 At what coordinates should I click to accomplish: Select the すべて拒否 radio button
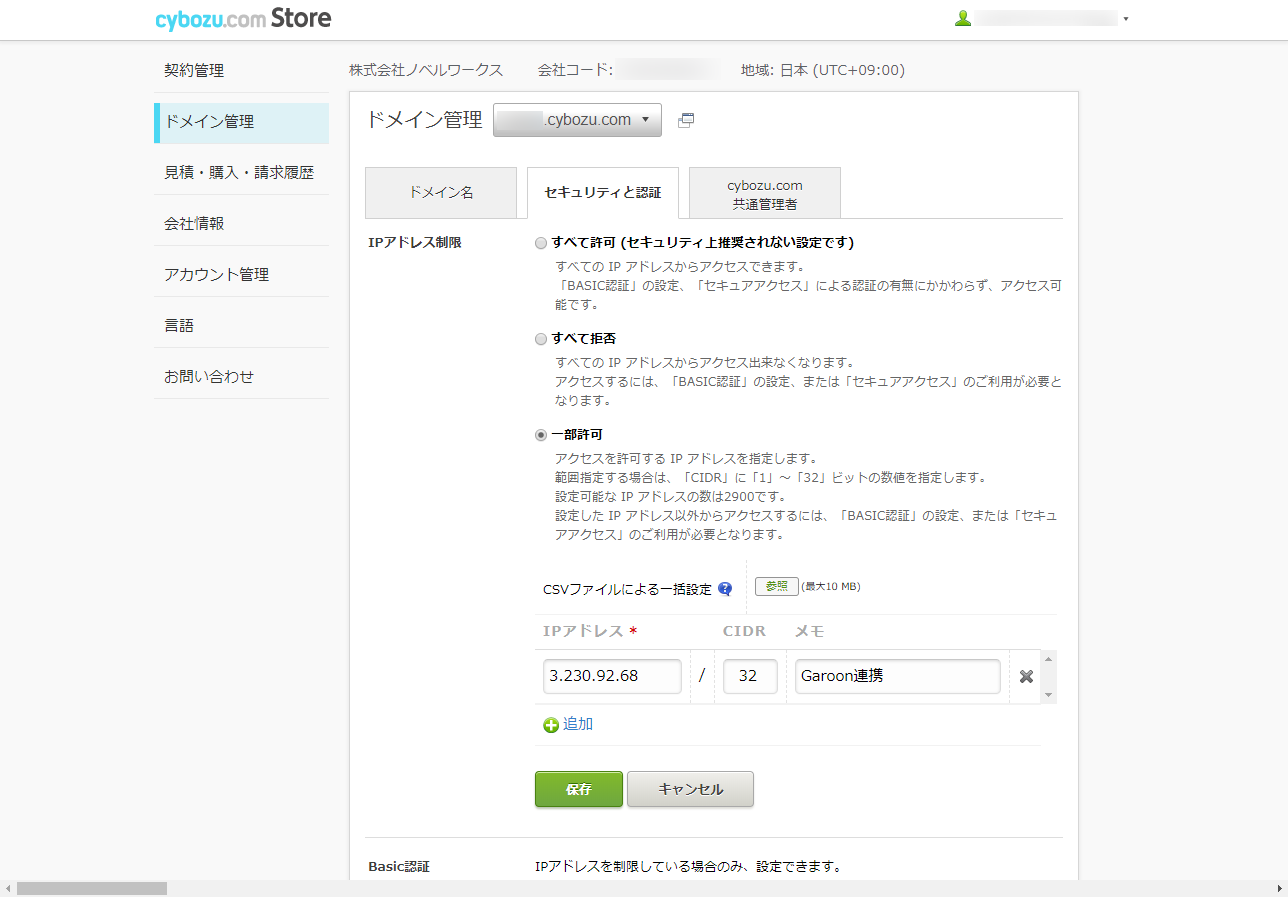pyautogui.click(x=541, y=339)
